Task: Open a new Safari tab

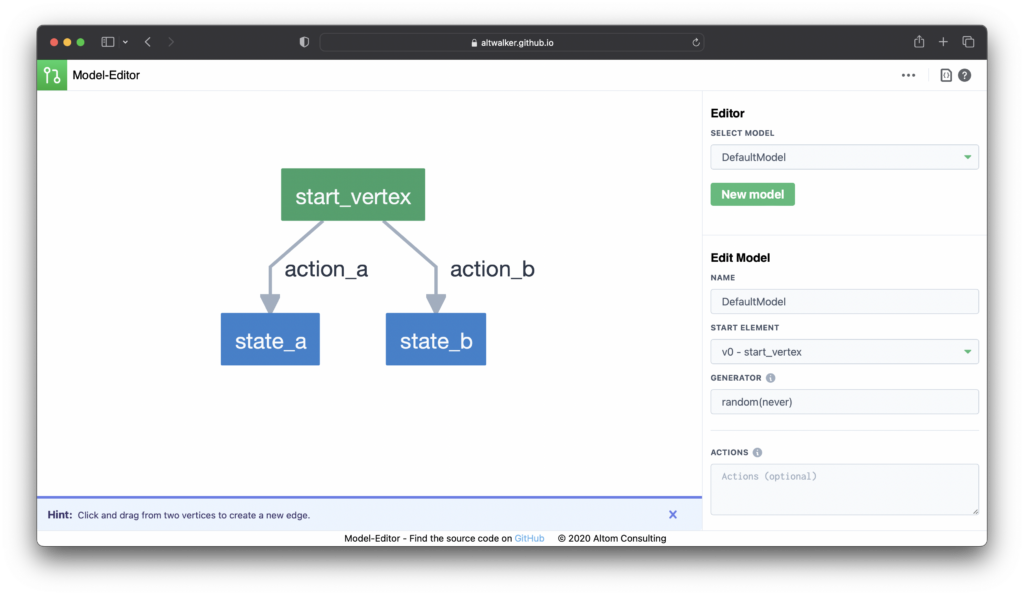Action: [x=943, y=42]
